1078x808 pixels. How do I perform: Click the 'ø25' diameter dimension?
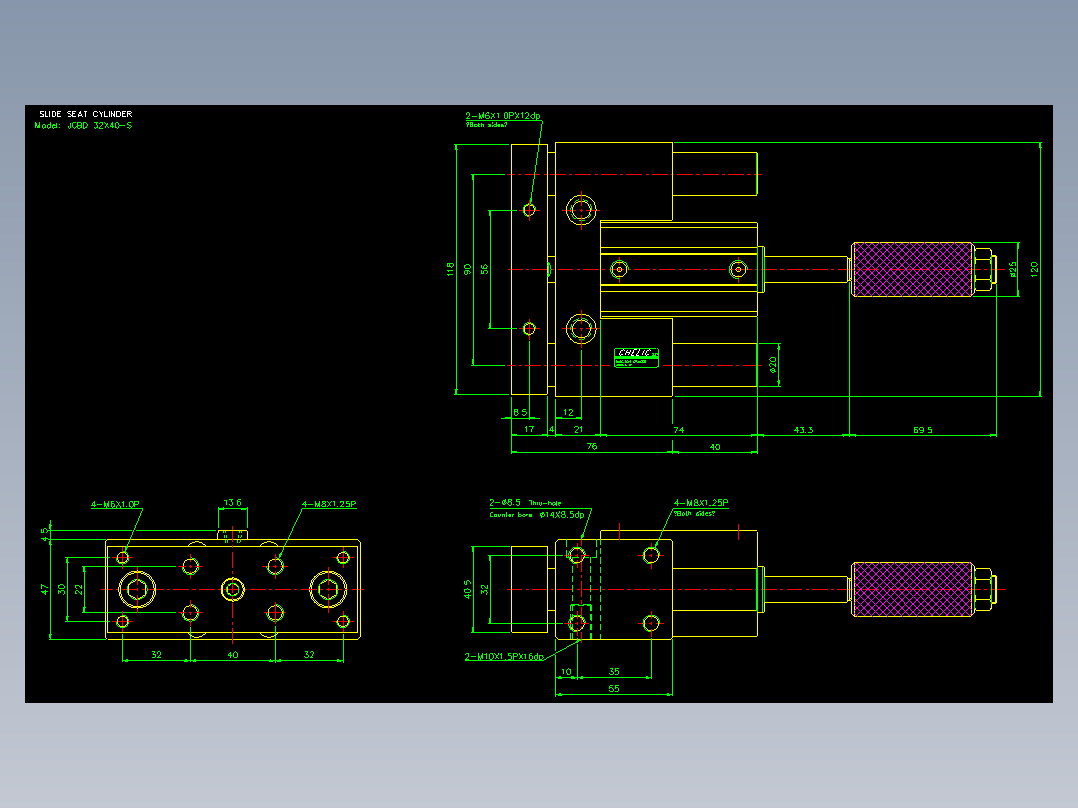pos(1012,269)
